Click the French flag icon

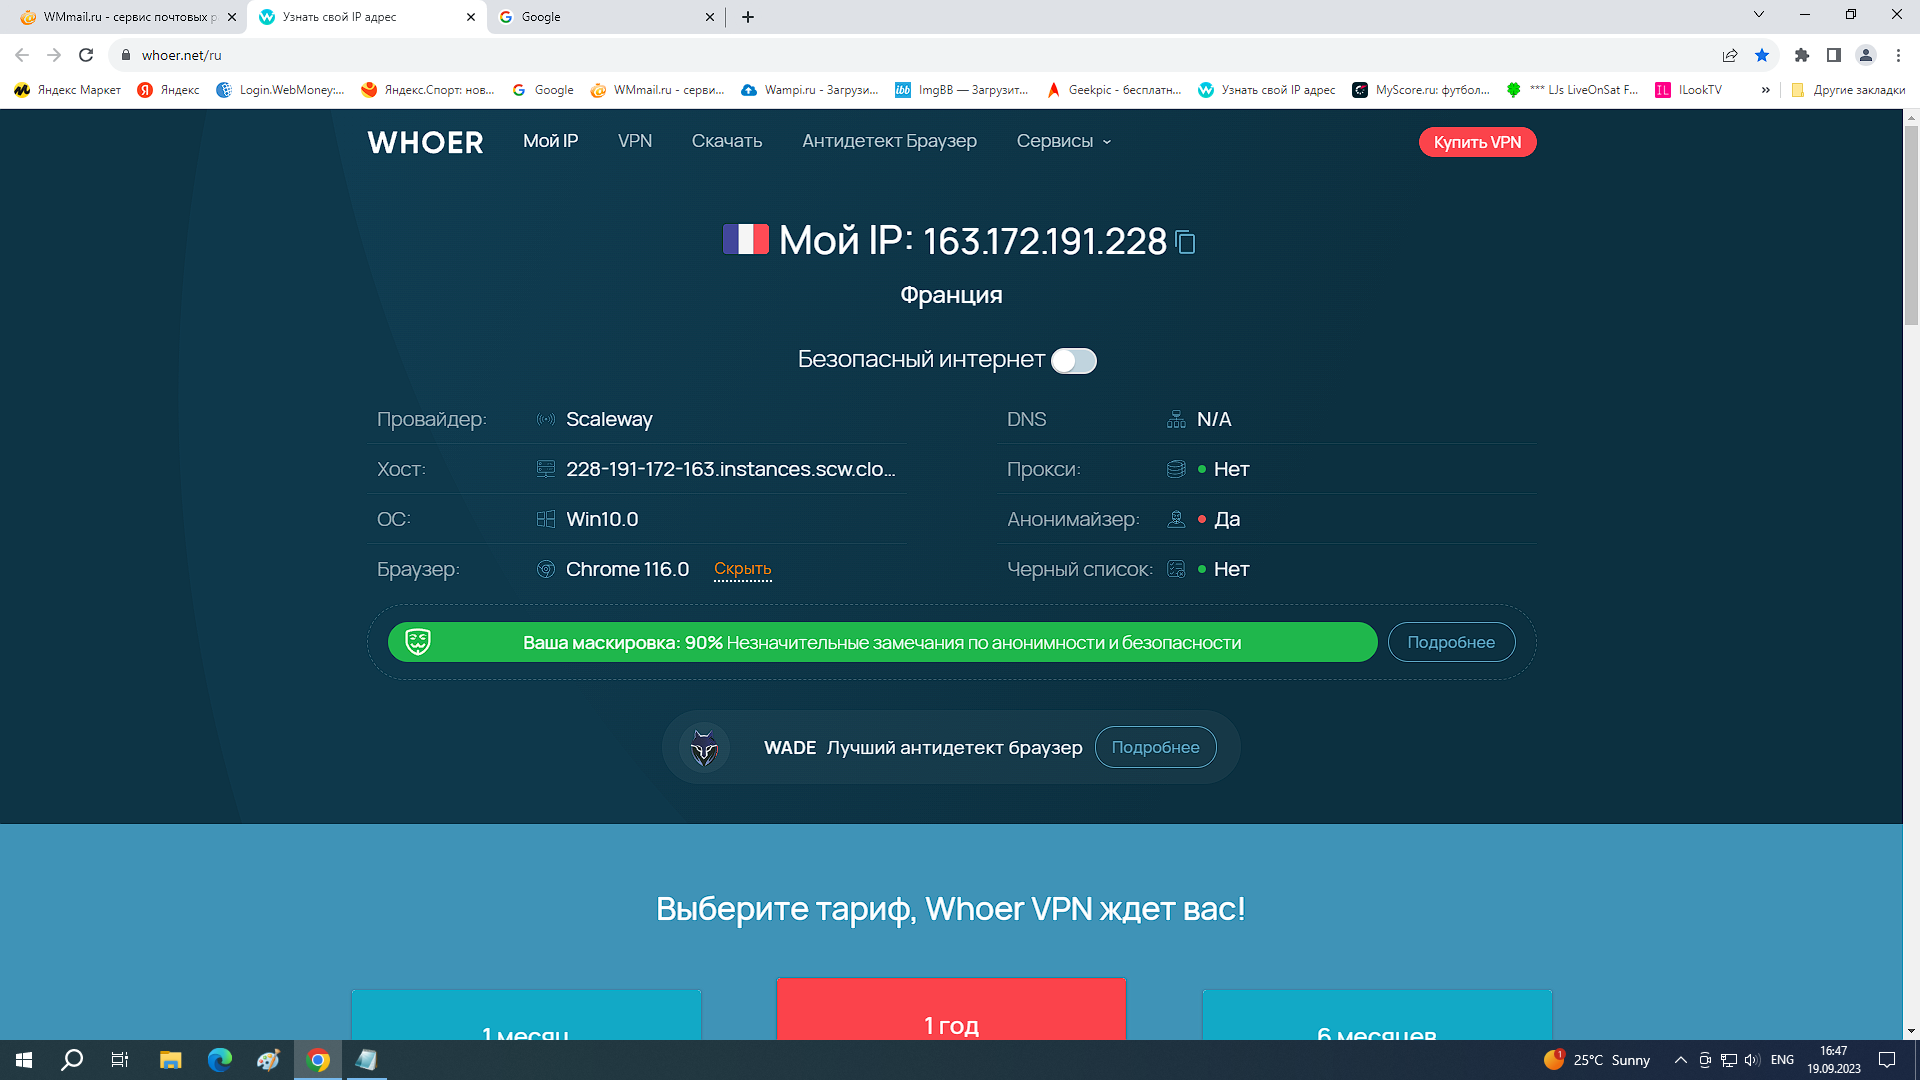point(746,239)
